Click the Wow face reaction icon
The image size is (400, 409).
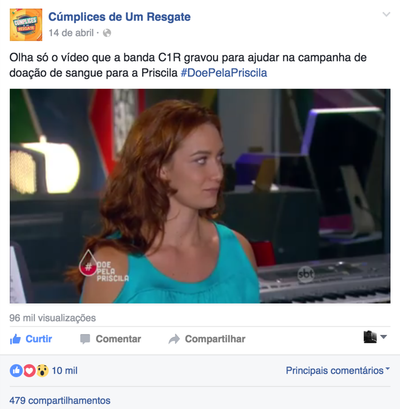[x=42, y=370]
